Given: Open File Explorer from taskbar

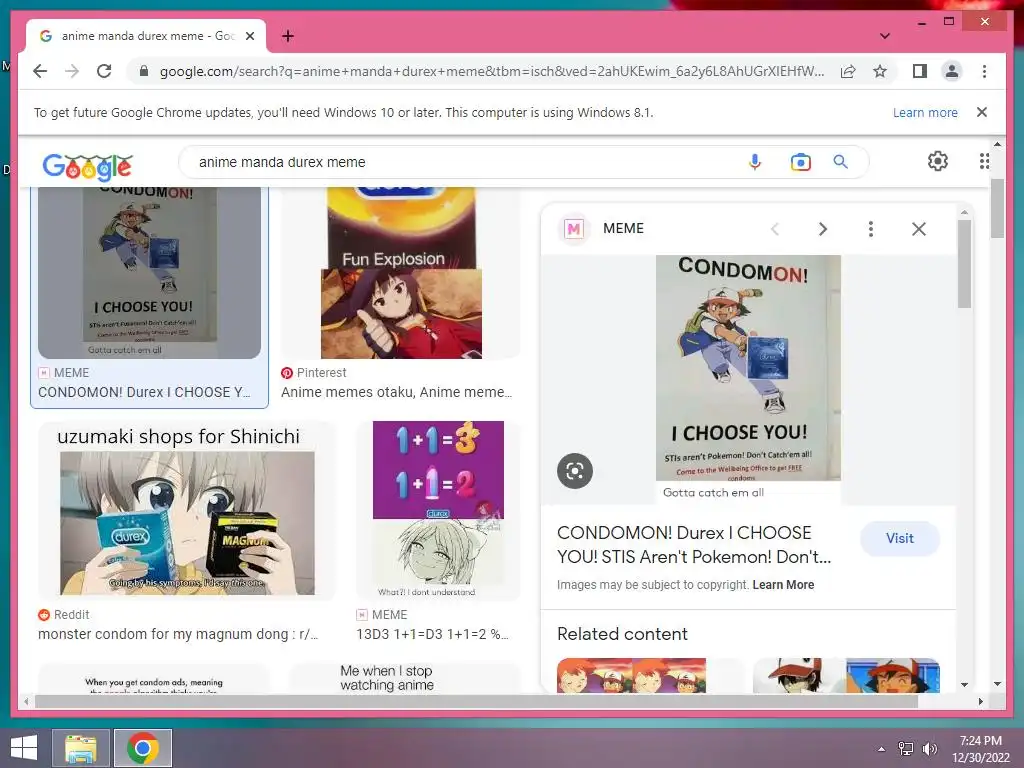Looking at the screenshot, I should pyautogui.click(x=81, y=748).
